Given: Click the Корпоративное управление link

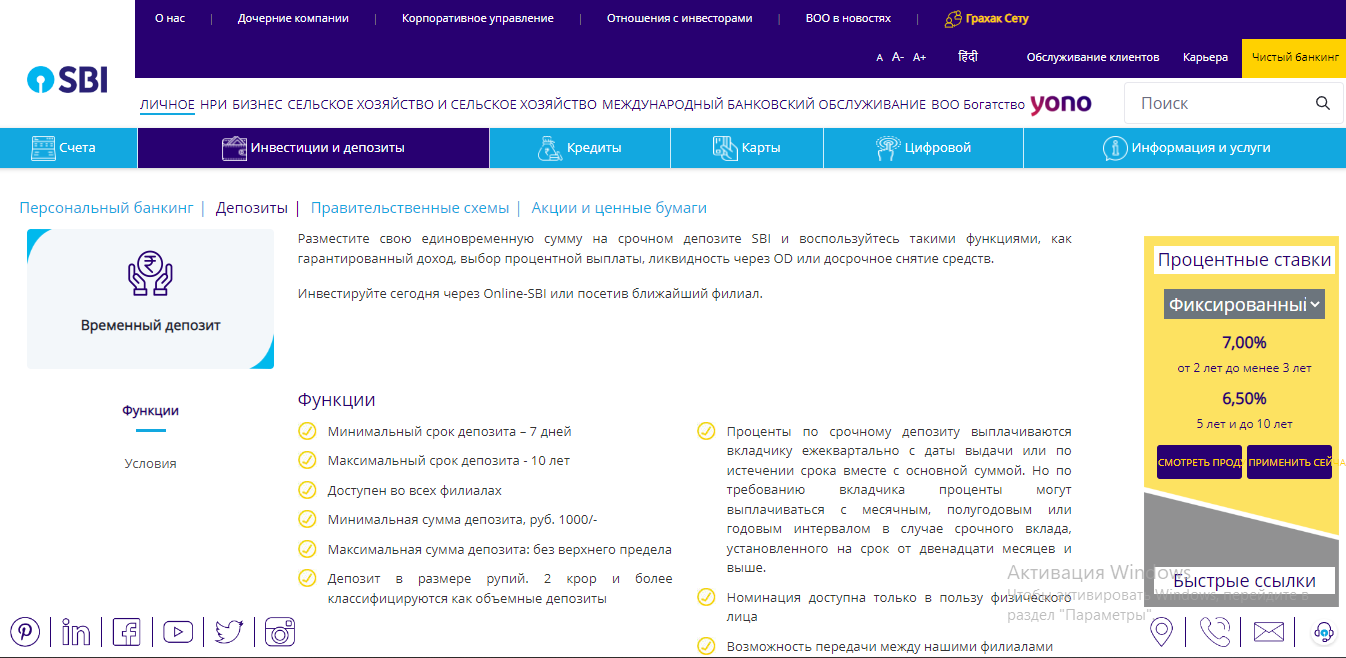Looking at the screenshot, I should 478,18.
